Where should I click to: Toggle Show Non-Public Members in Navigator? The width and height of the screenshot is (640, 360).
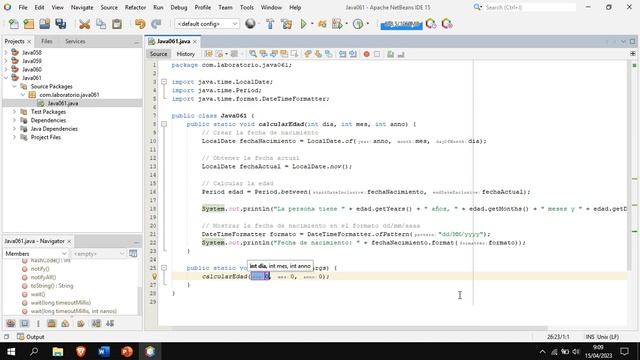point(51,324)
